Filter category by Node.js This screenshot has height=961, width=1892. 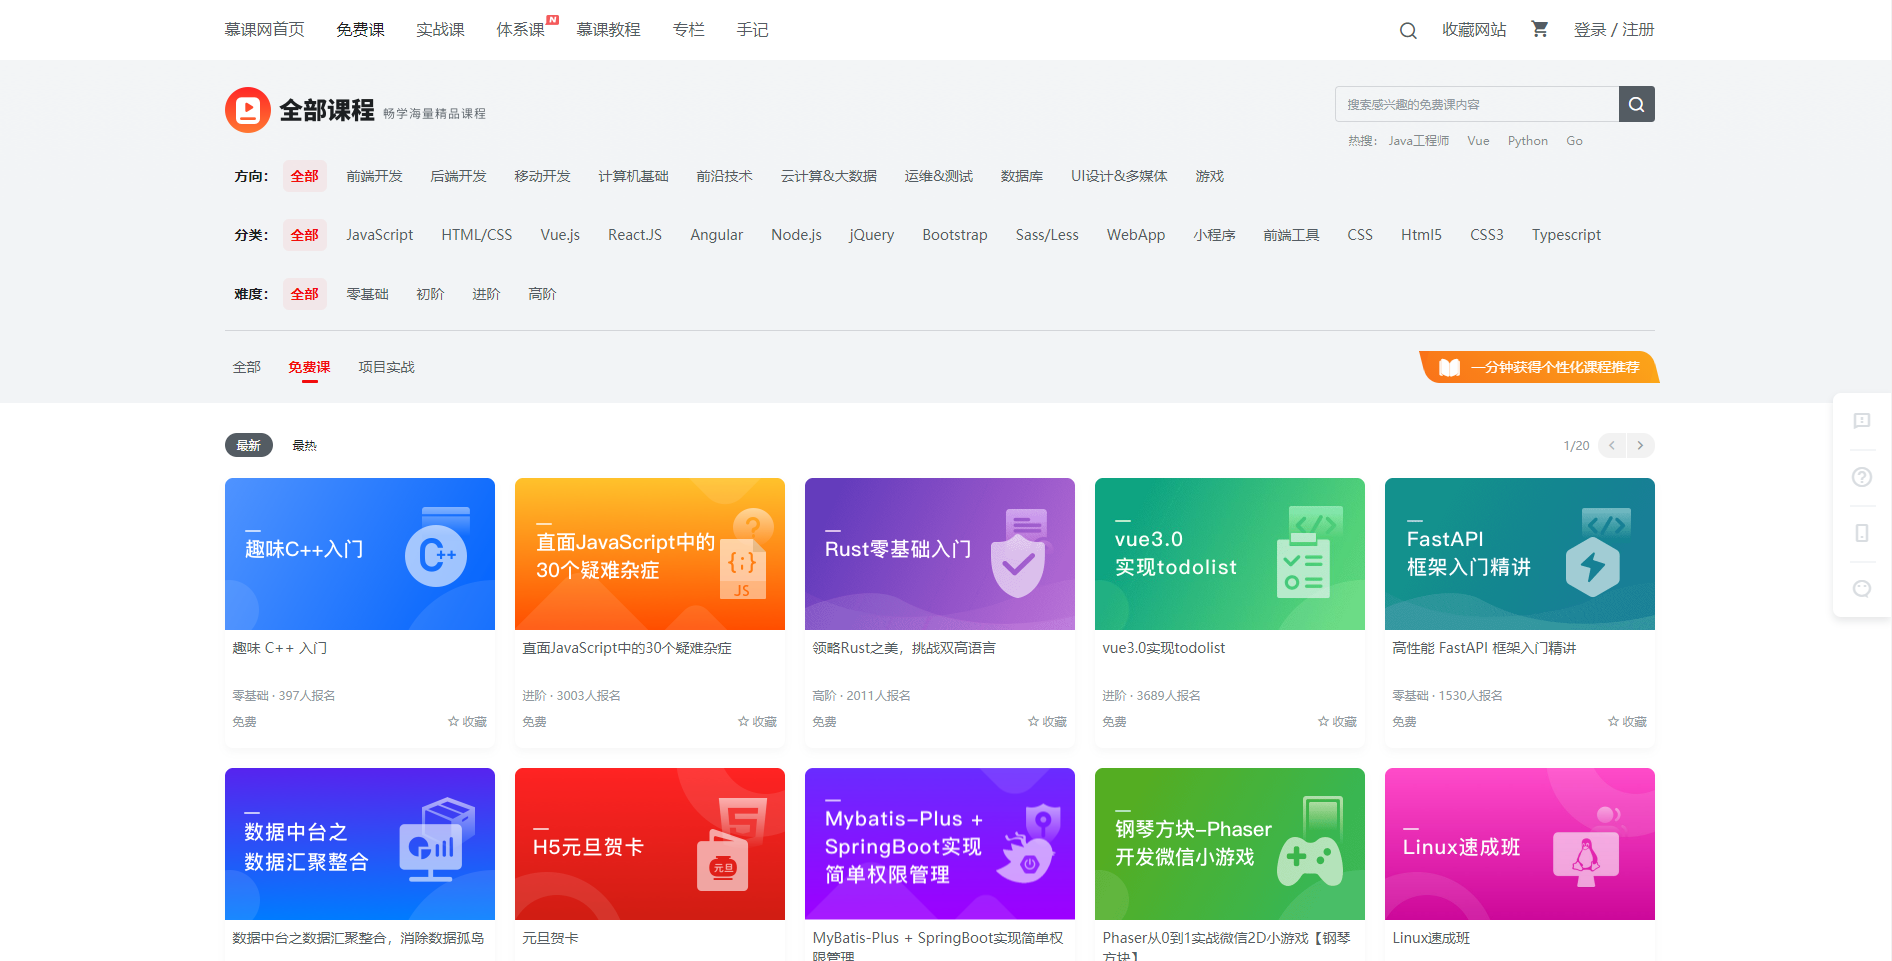click(x=796, y=235)
